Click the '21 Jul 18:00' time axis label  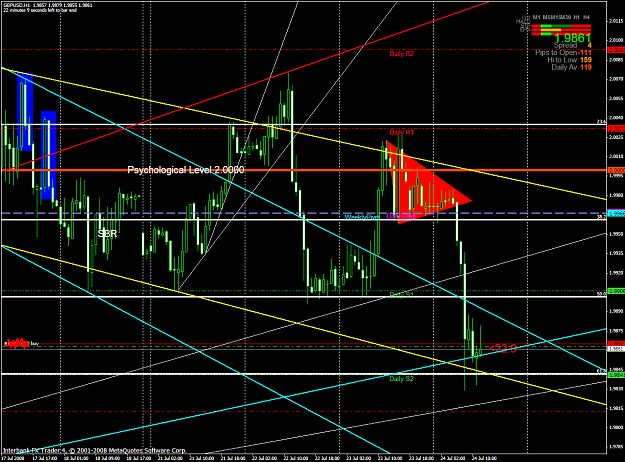click(x=233, y=458)
